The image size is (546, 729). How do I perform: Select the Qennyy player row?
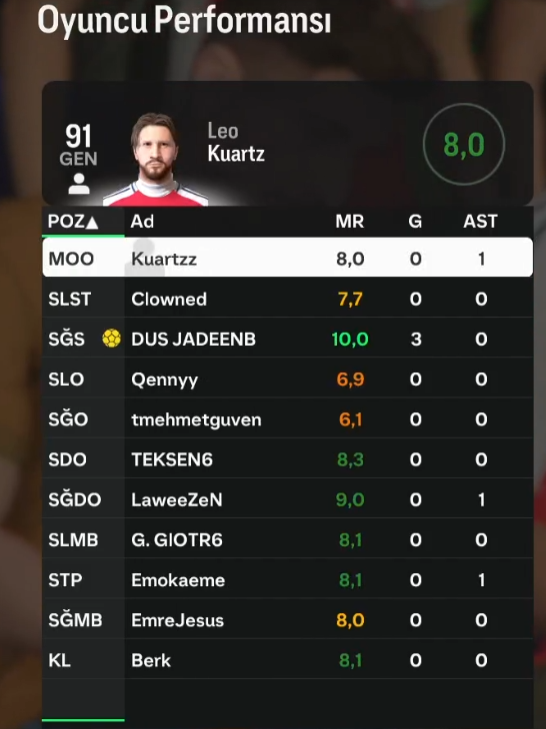click(287, 379)
